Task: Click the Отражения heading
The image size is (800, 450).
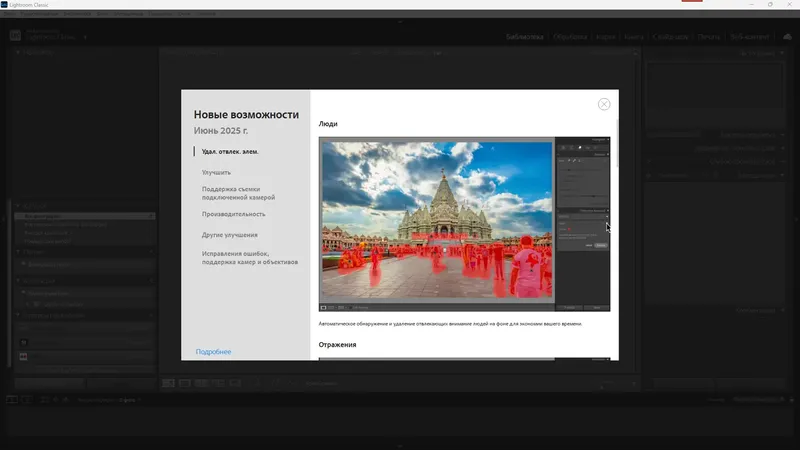Action: point(337,345)
